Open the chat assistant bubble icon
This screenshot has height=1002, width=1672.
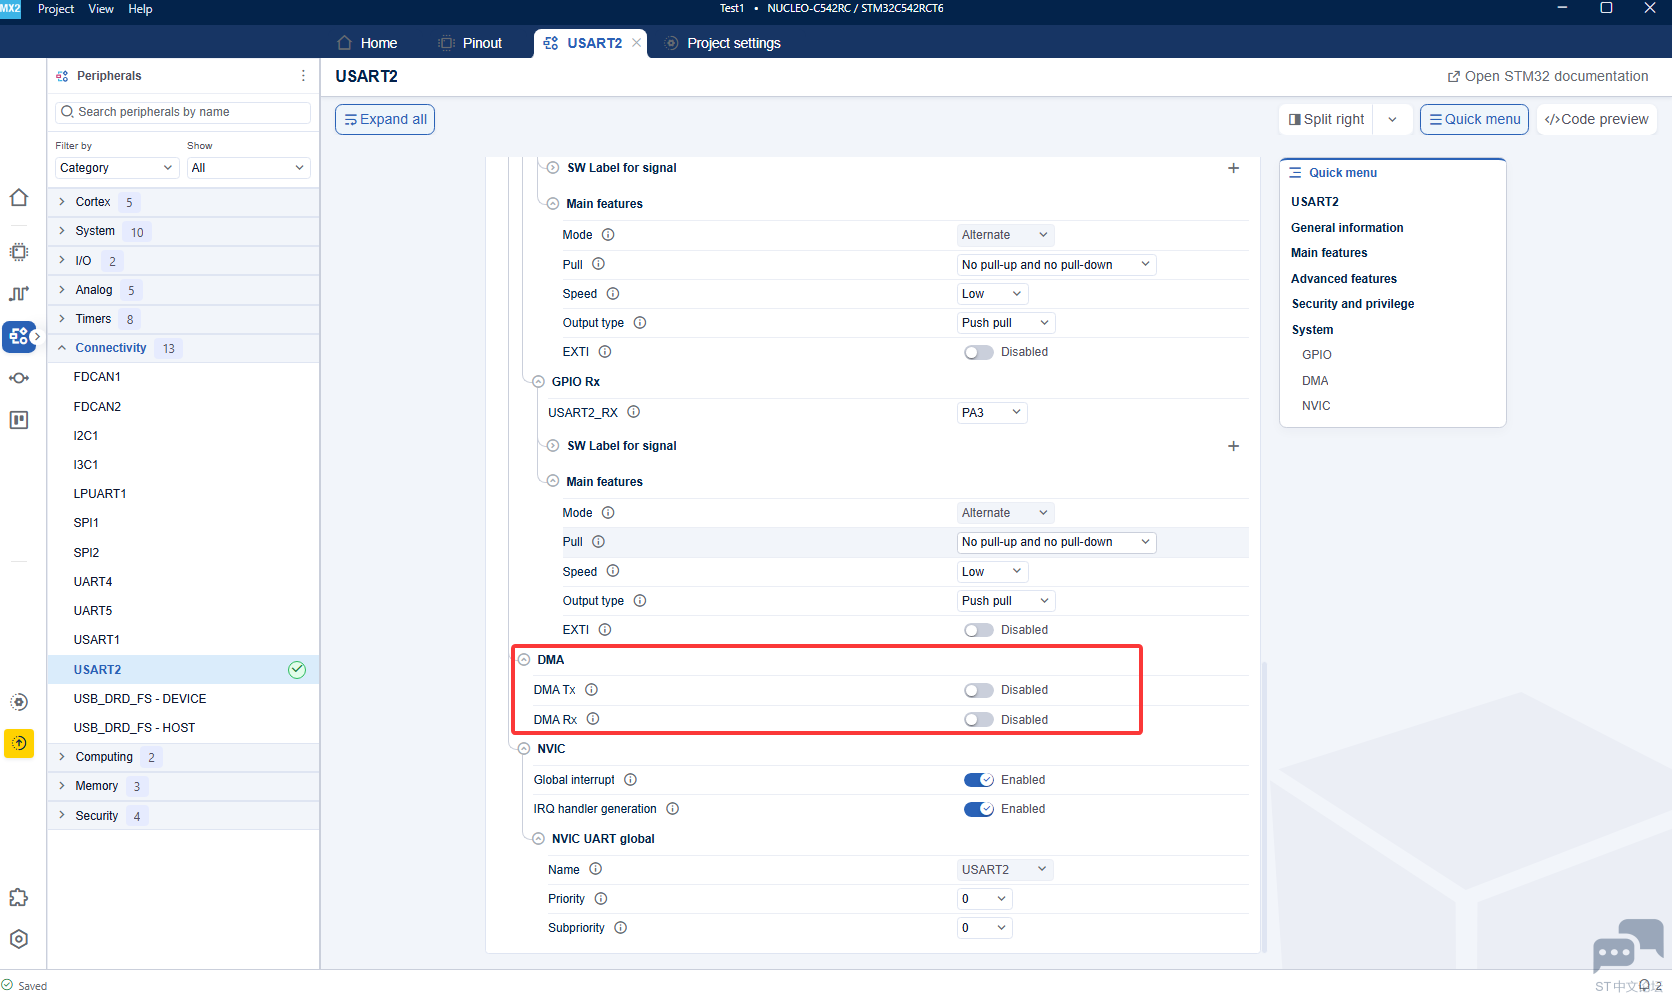1627,945
